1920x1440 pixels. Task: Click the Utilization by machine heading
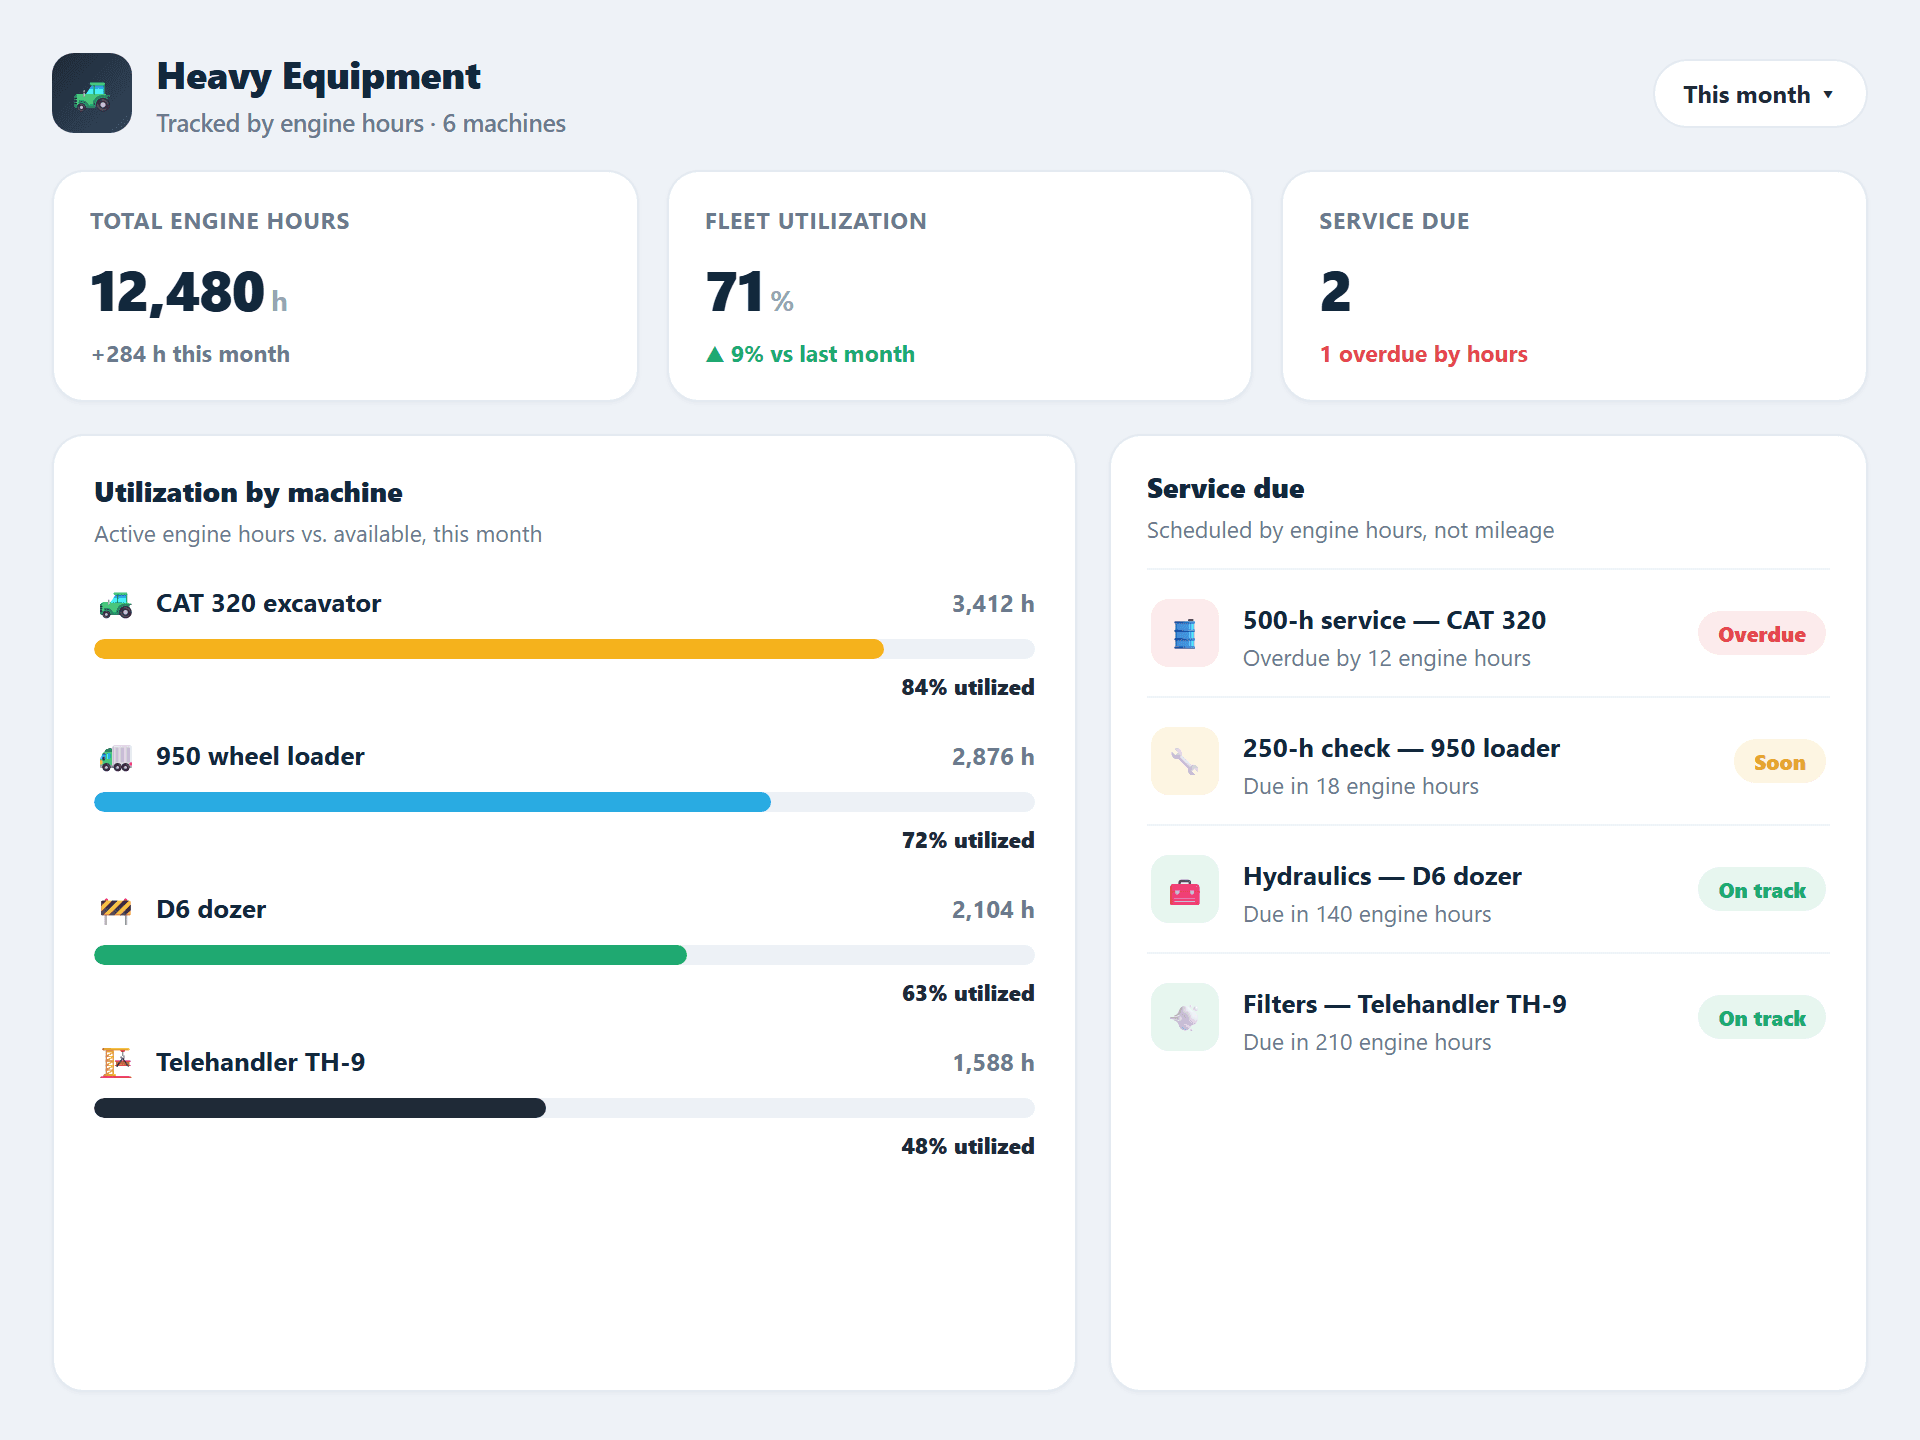tap(248, 492)
